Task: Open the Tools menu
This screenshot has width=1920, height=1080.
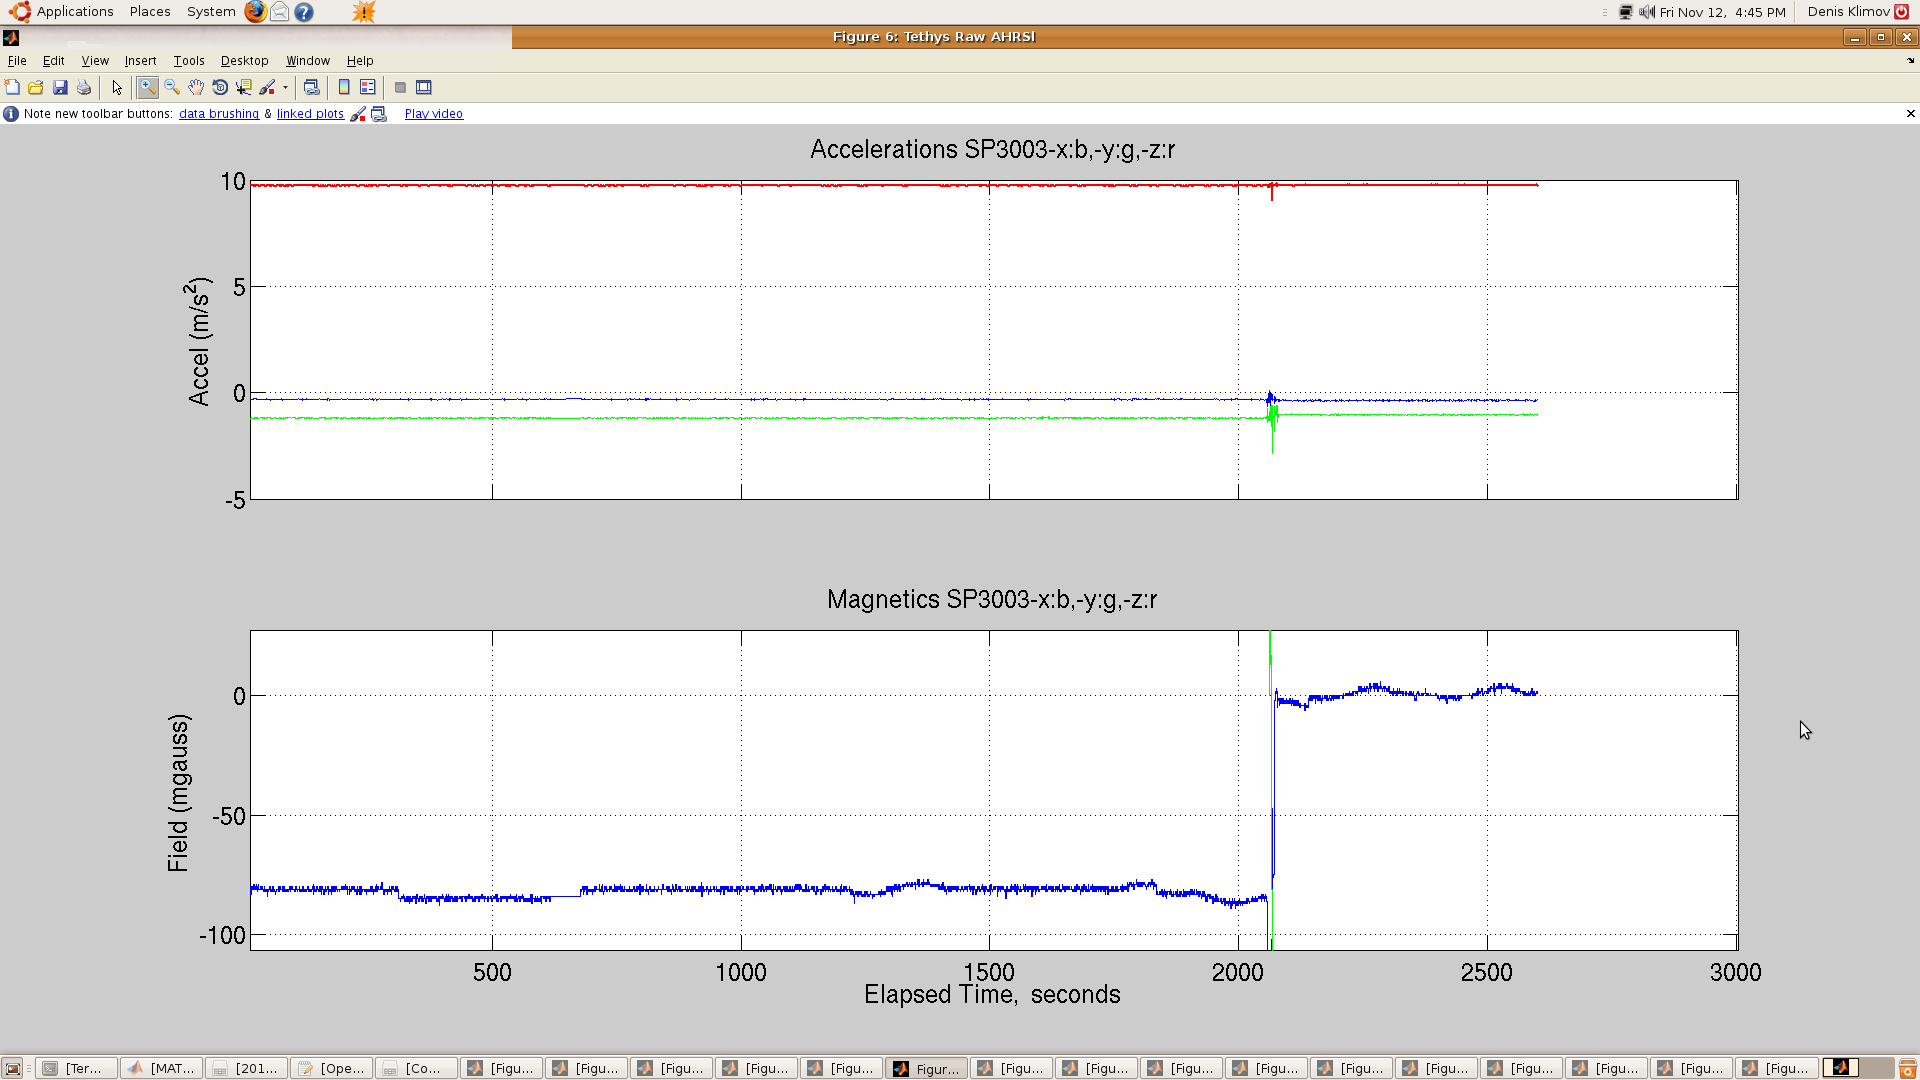Action: pos(189,61)
